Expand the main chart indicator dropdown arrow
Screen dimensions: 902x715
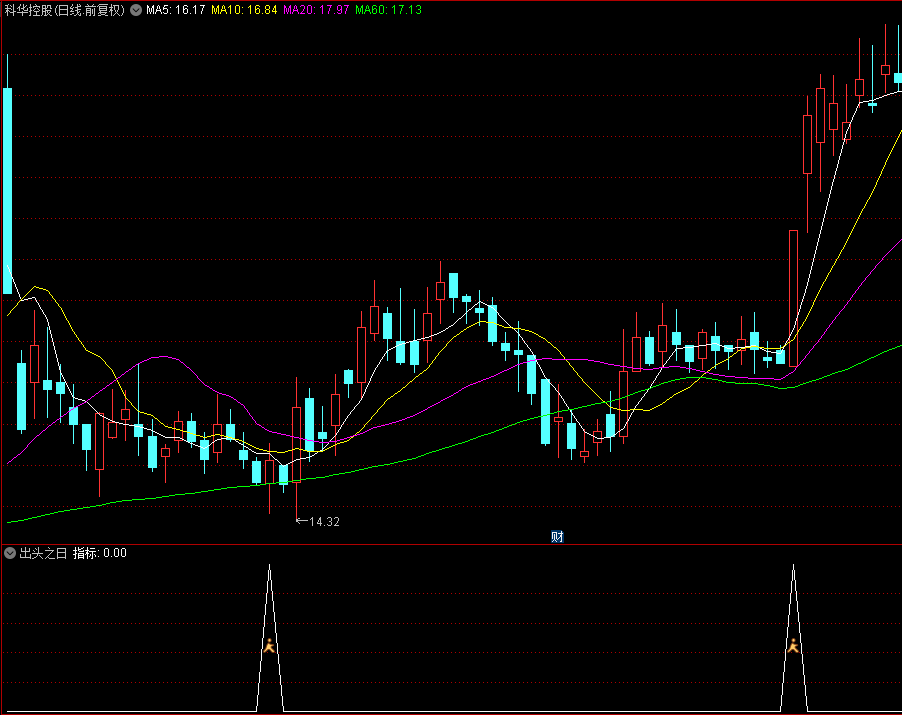136,10
